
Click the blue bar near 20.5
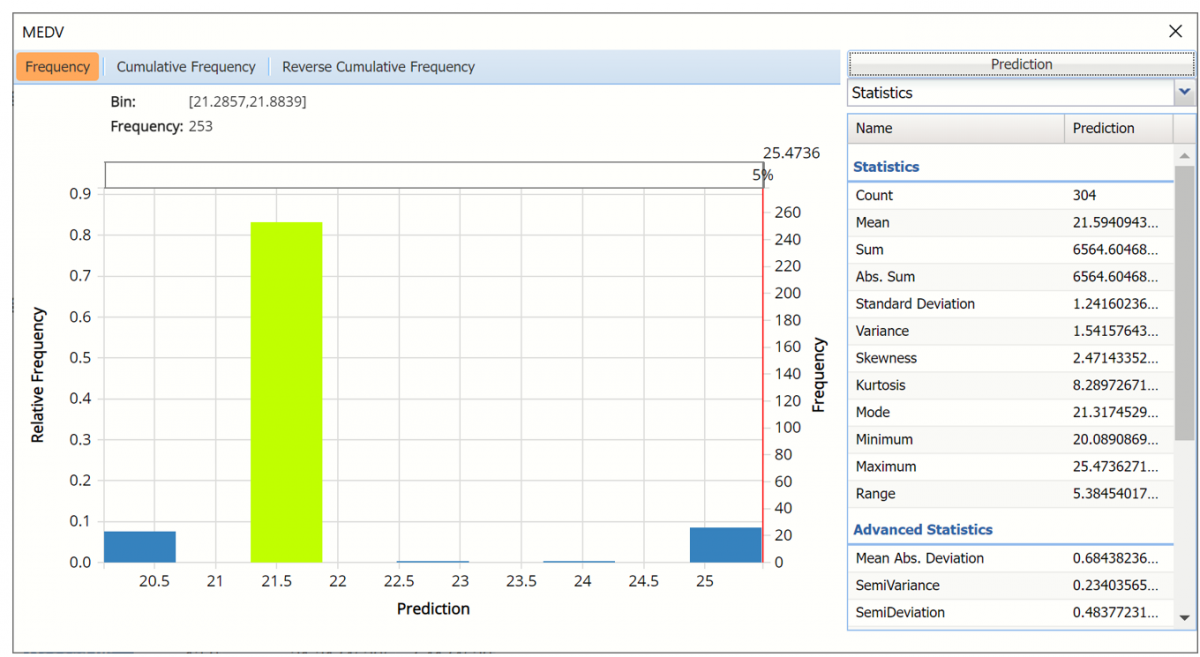pos(140,547)
